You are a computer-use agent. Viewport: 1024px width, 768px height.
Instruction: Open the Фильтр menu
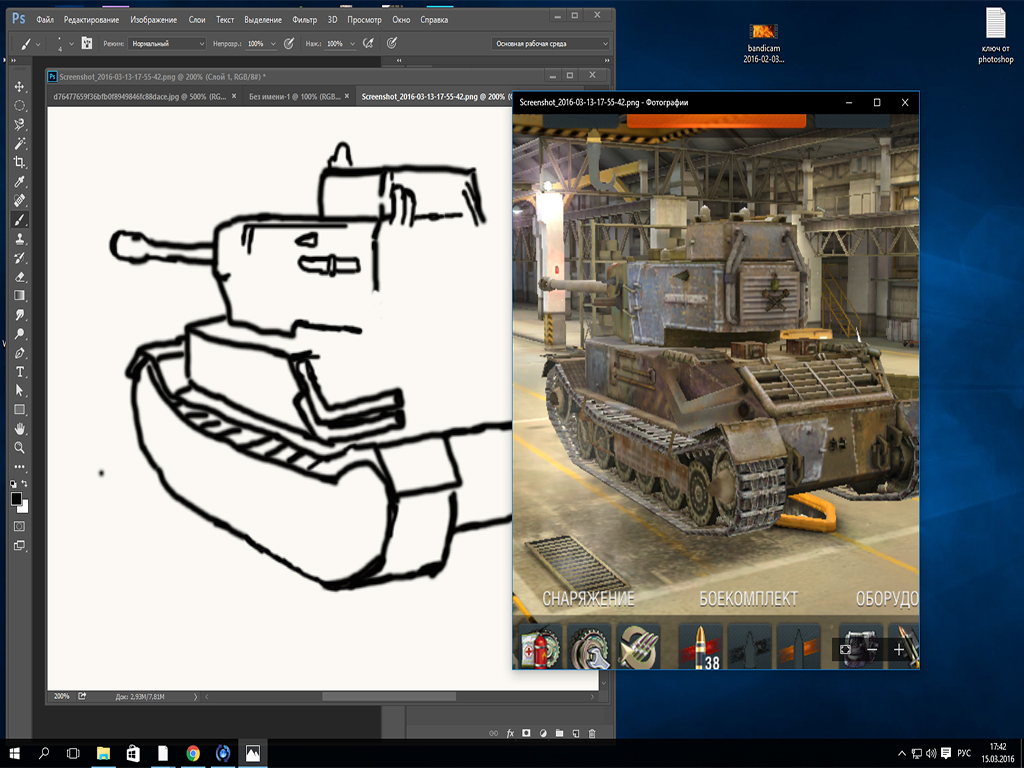click(x=306, y=19)
